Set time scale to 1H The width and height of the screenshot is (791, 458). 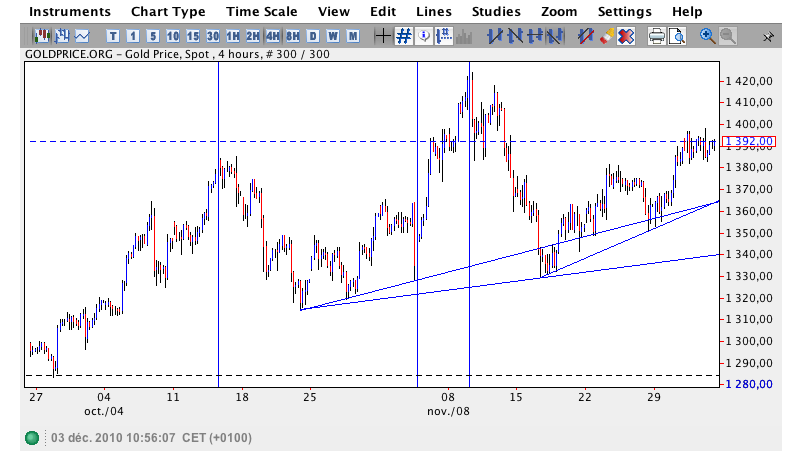point(233,36)
